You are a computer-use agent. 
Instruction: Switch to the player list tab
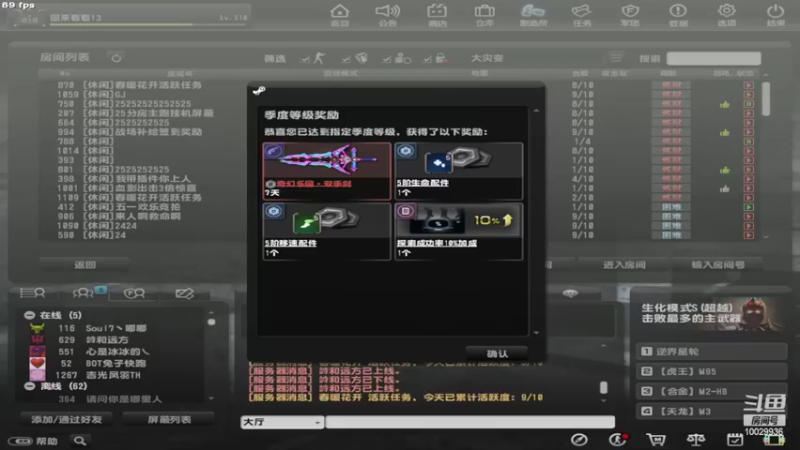pyautogui.click(x=32, y=293)
